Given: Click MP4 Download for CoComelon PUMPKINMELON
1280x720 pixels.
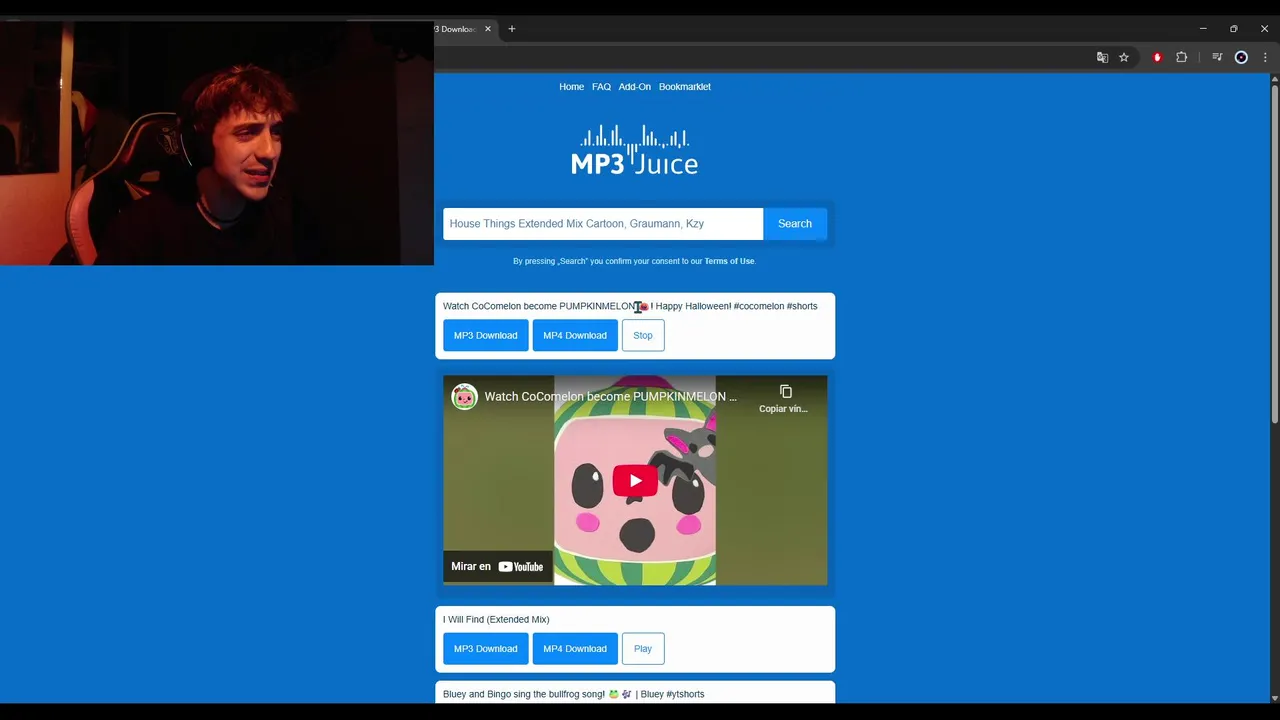Looking at the screenshot, I should click(575, 335).
